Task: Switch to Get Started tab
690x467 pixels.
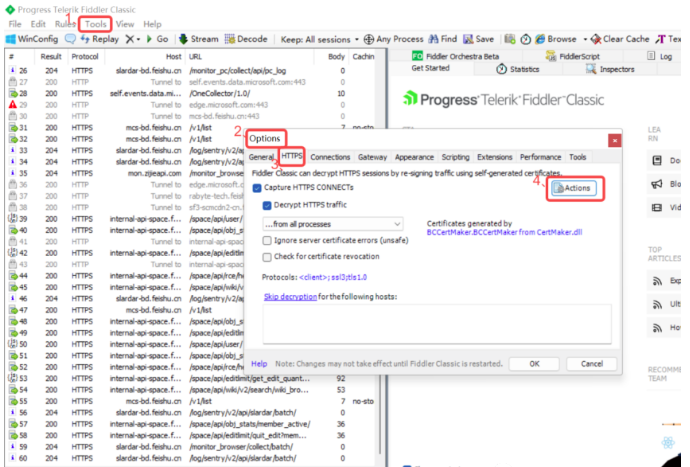Action: tap(430, 68)
